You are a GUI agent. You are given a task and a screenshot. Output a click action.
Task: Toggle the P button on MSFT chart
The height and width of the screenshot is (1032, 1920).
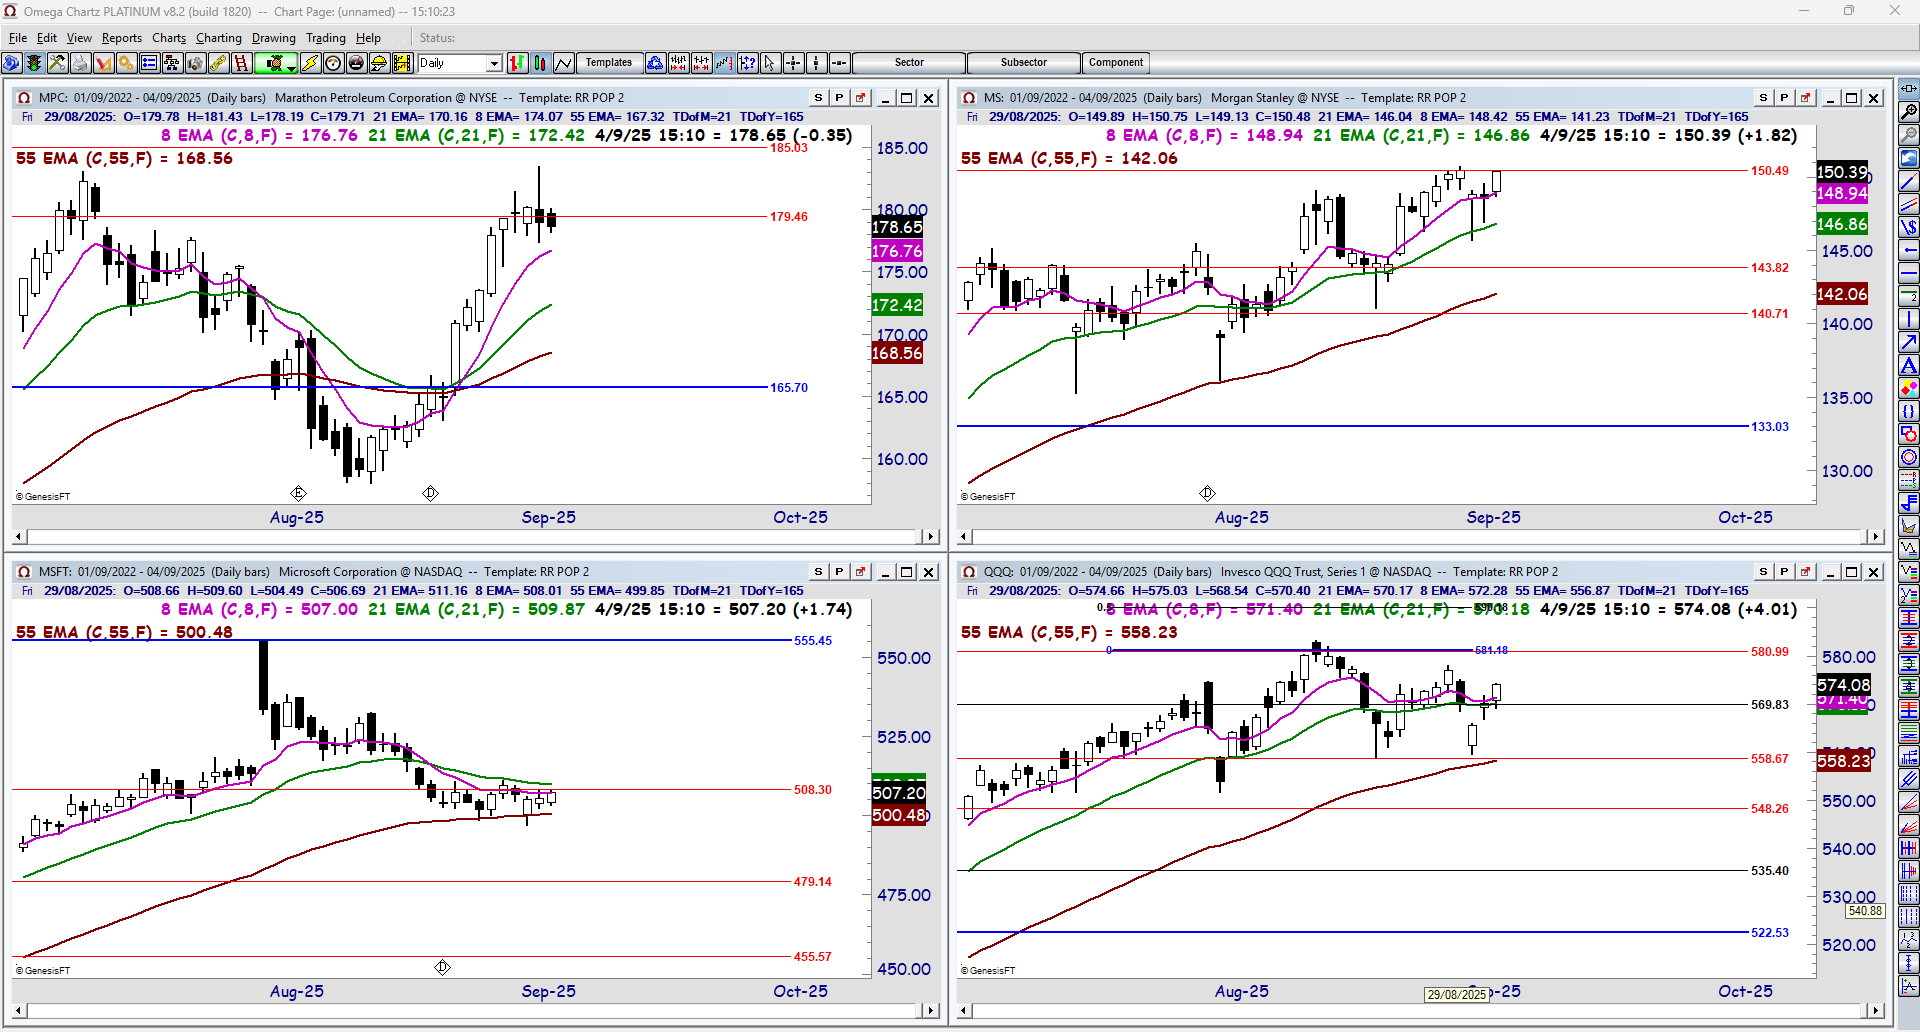tap(839, 572)
